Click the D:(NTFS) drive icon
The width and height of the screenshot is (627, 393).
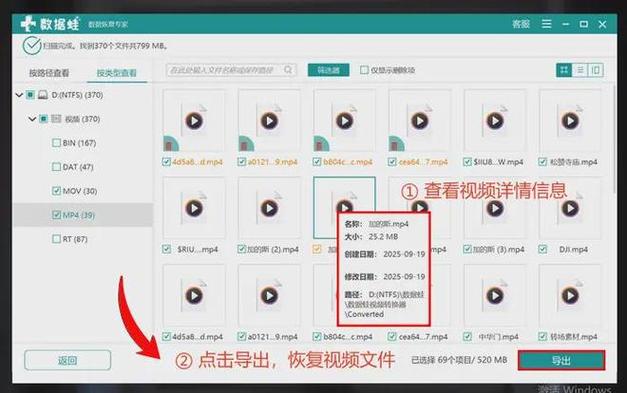click(43, 95)
